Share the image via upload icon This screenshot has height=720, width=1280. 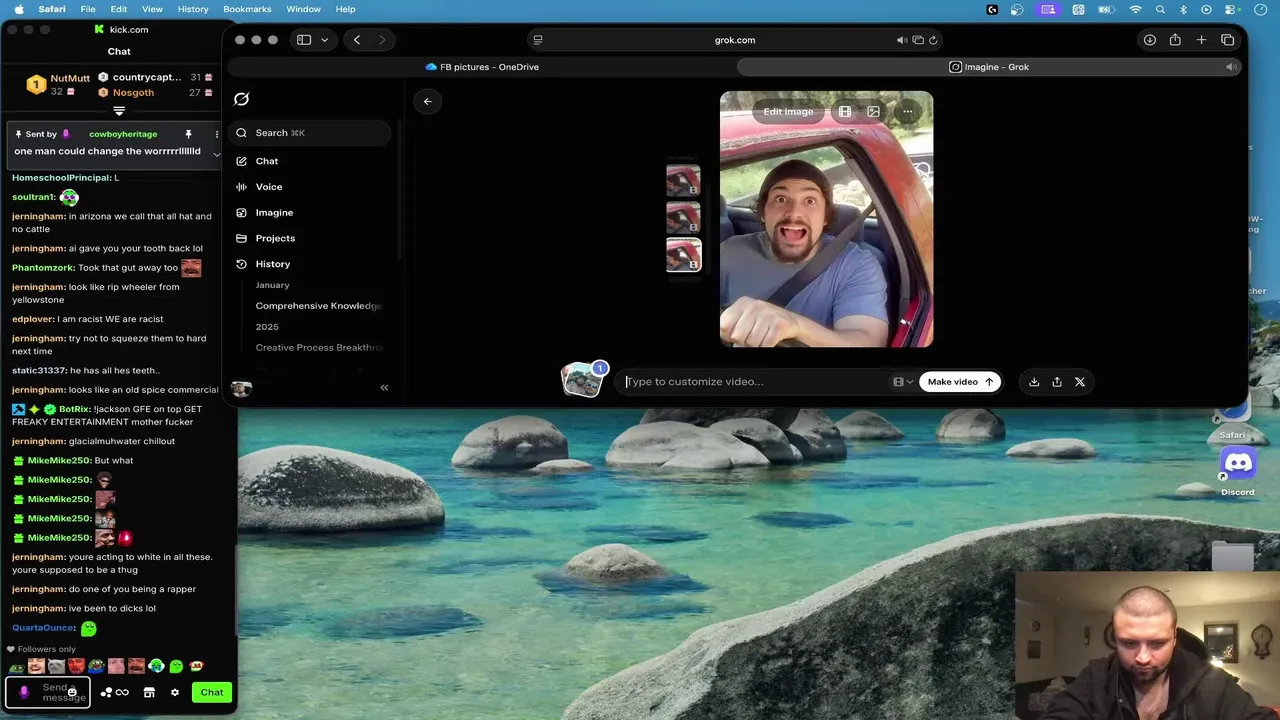tap(1057, 382)
